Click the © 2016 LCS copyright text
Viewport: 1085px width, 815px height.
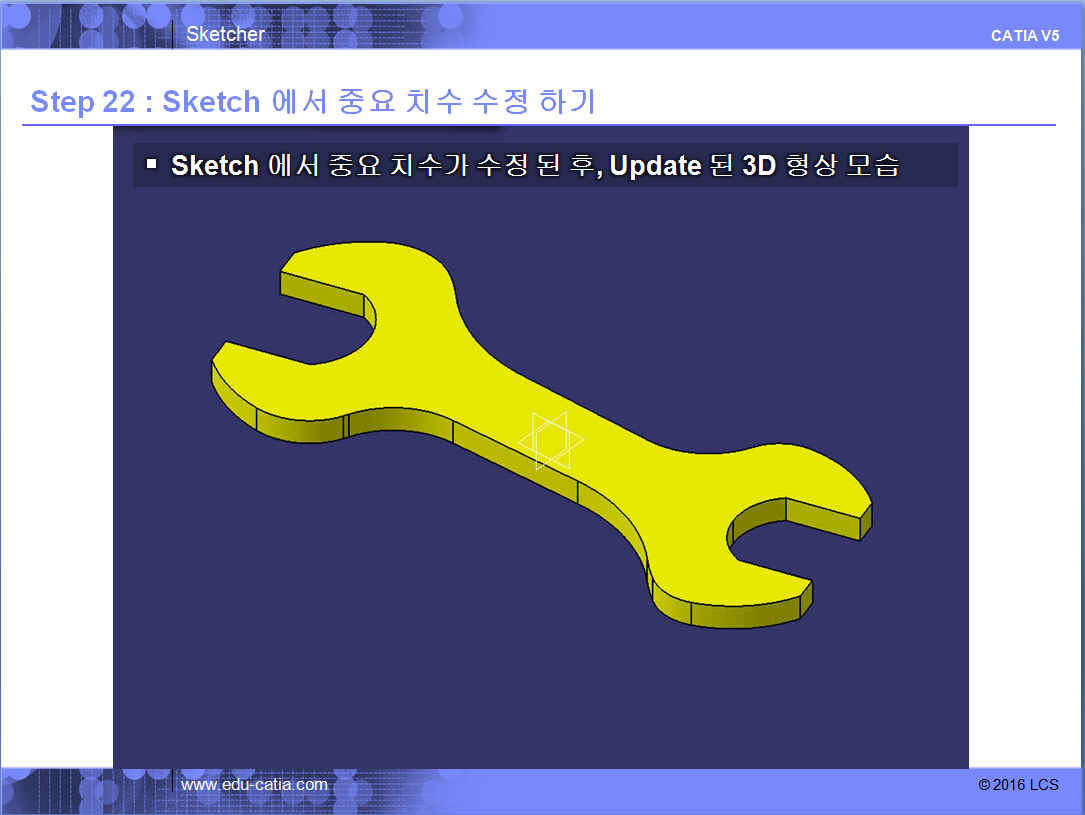coord(1018,785)
